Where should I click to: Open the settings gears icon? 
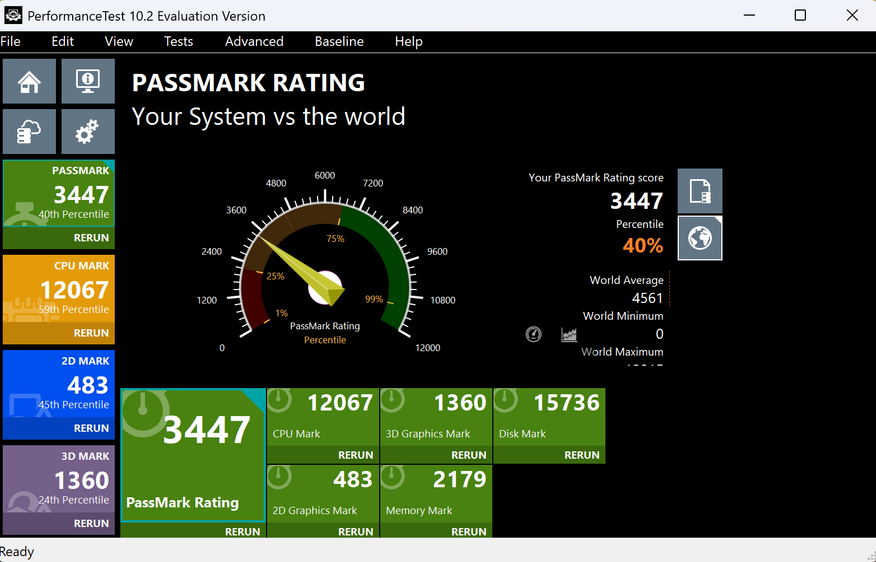pyautogui.click(x=88, y=131)
